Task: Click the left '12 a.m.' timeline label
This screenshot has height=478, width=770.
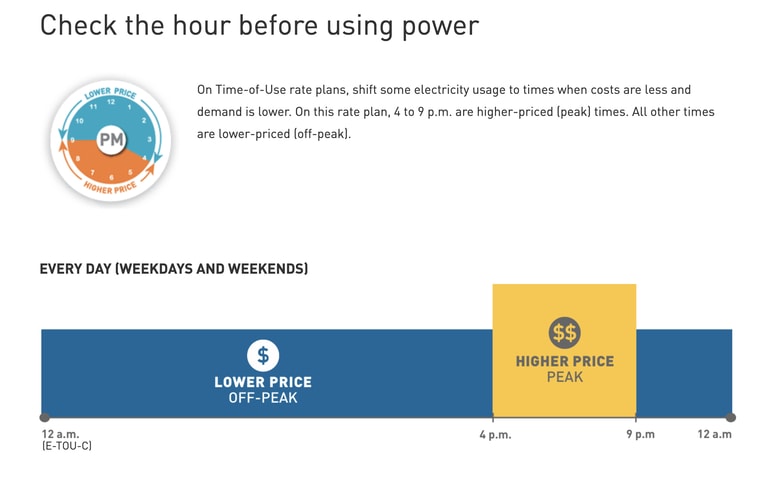Action: tap(60, 435)
